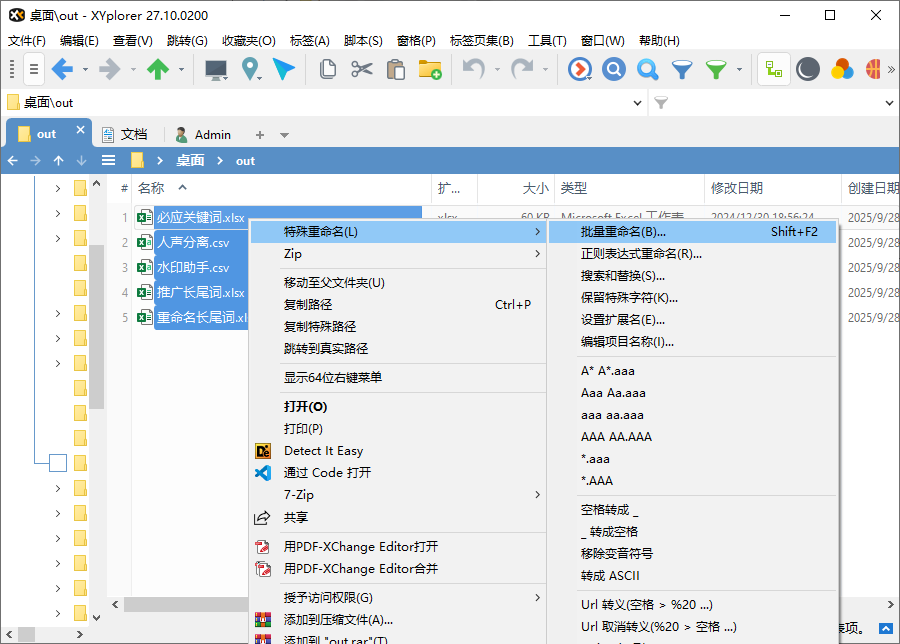Click the blue Back arrow toolbar icon
900x644 pixels.
62,69
